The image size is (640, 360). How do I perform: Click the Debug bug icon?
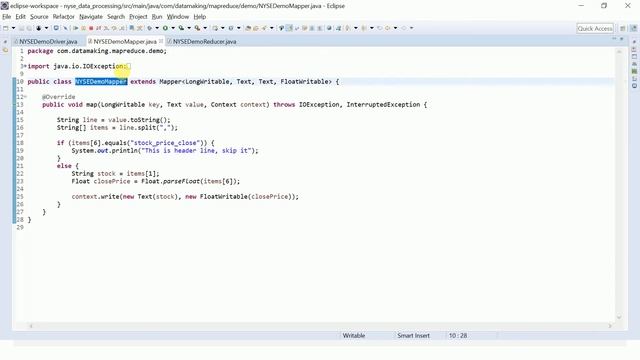coord(149,28)
